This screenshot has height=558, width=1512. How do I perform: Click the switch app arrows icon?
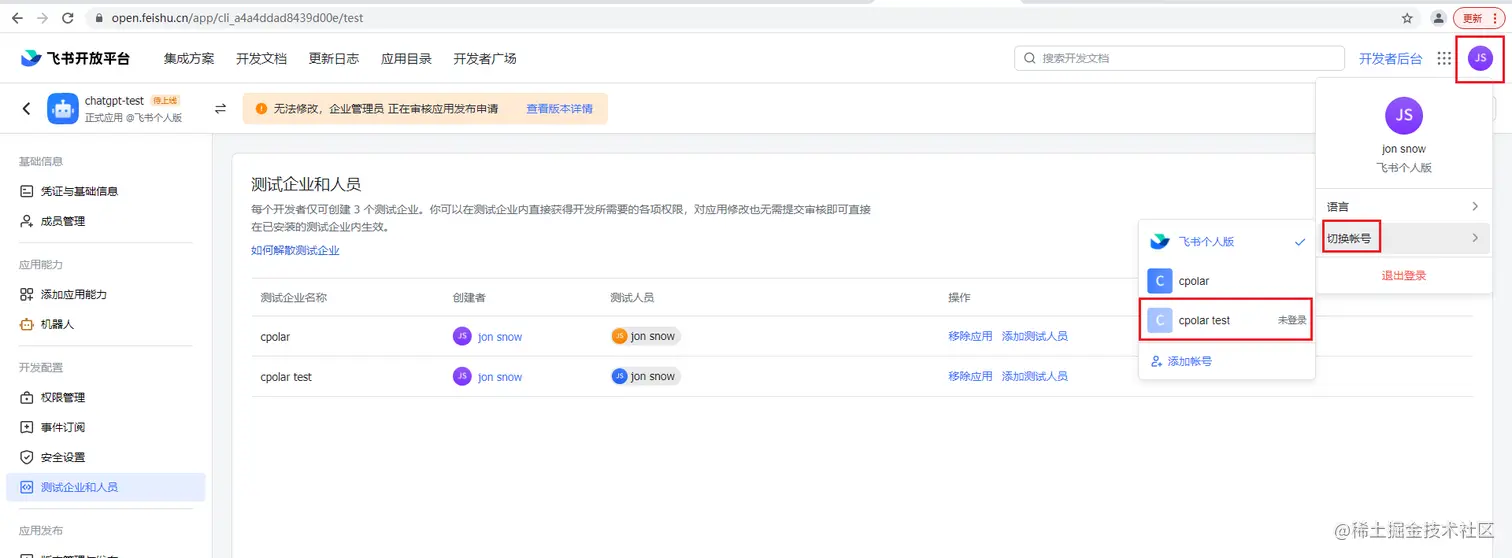[220, 108]
